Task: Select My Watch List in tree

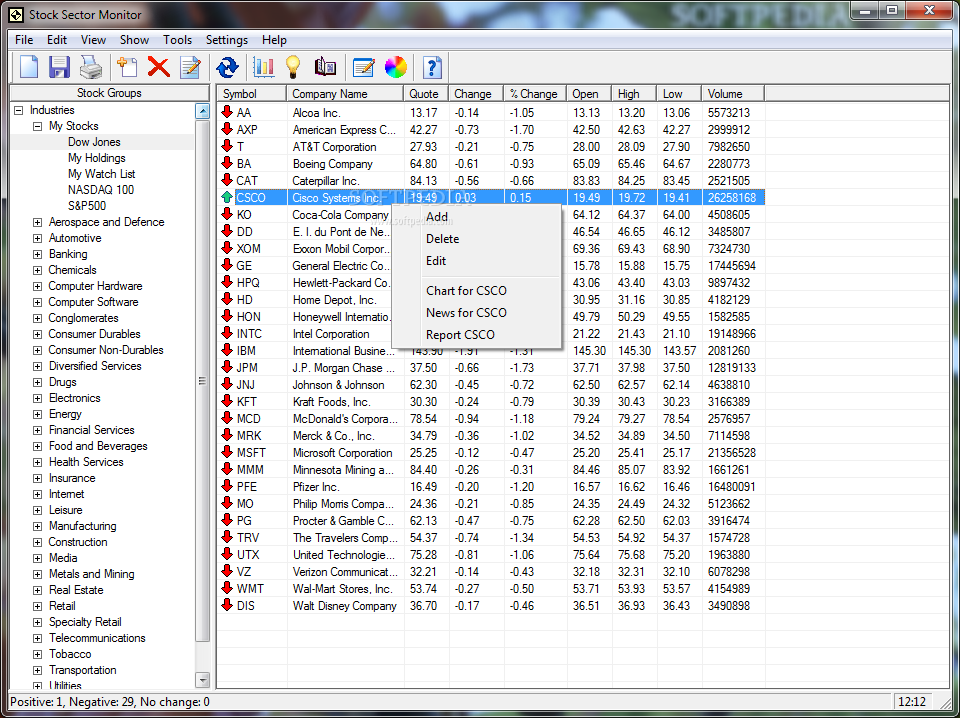Action: 102,174
